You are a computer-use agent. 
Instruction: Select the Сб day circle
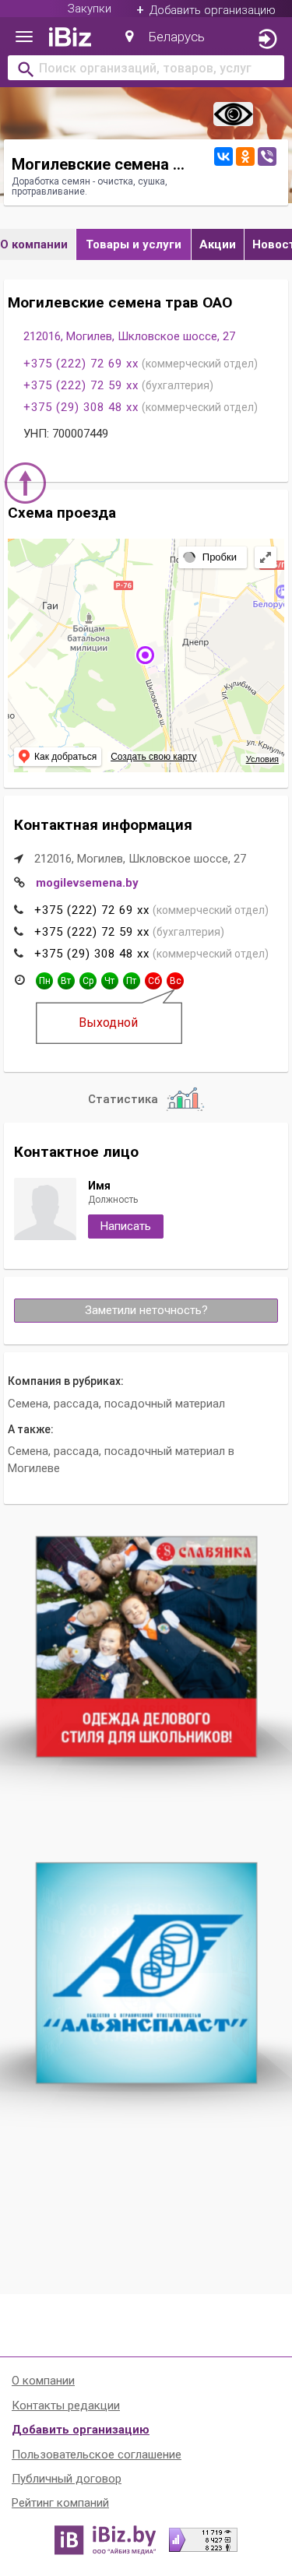[x=153, y=981]
